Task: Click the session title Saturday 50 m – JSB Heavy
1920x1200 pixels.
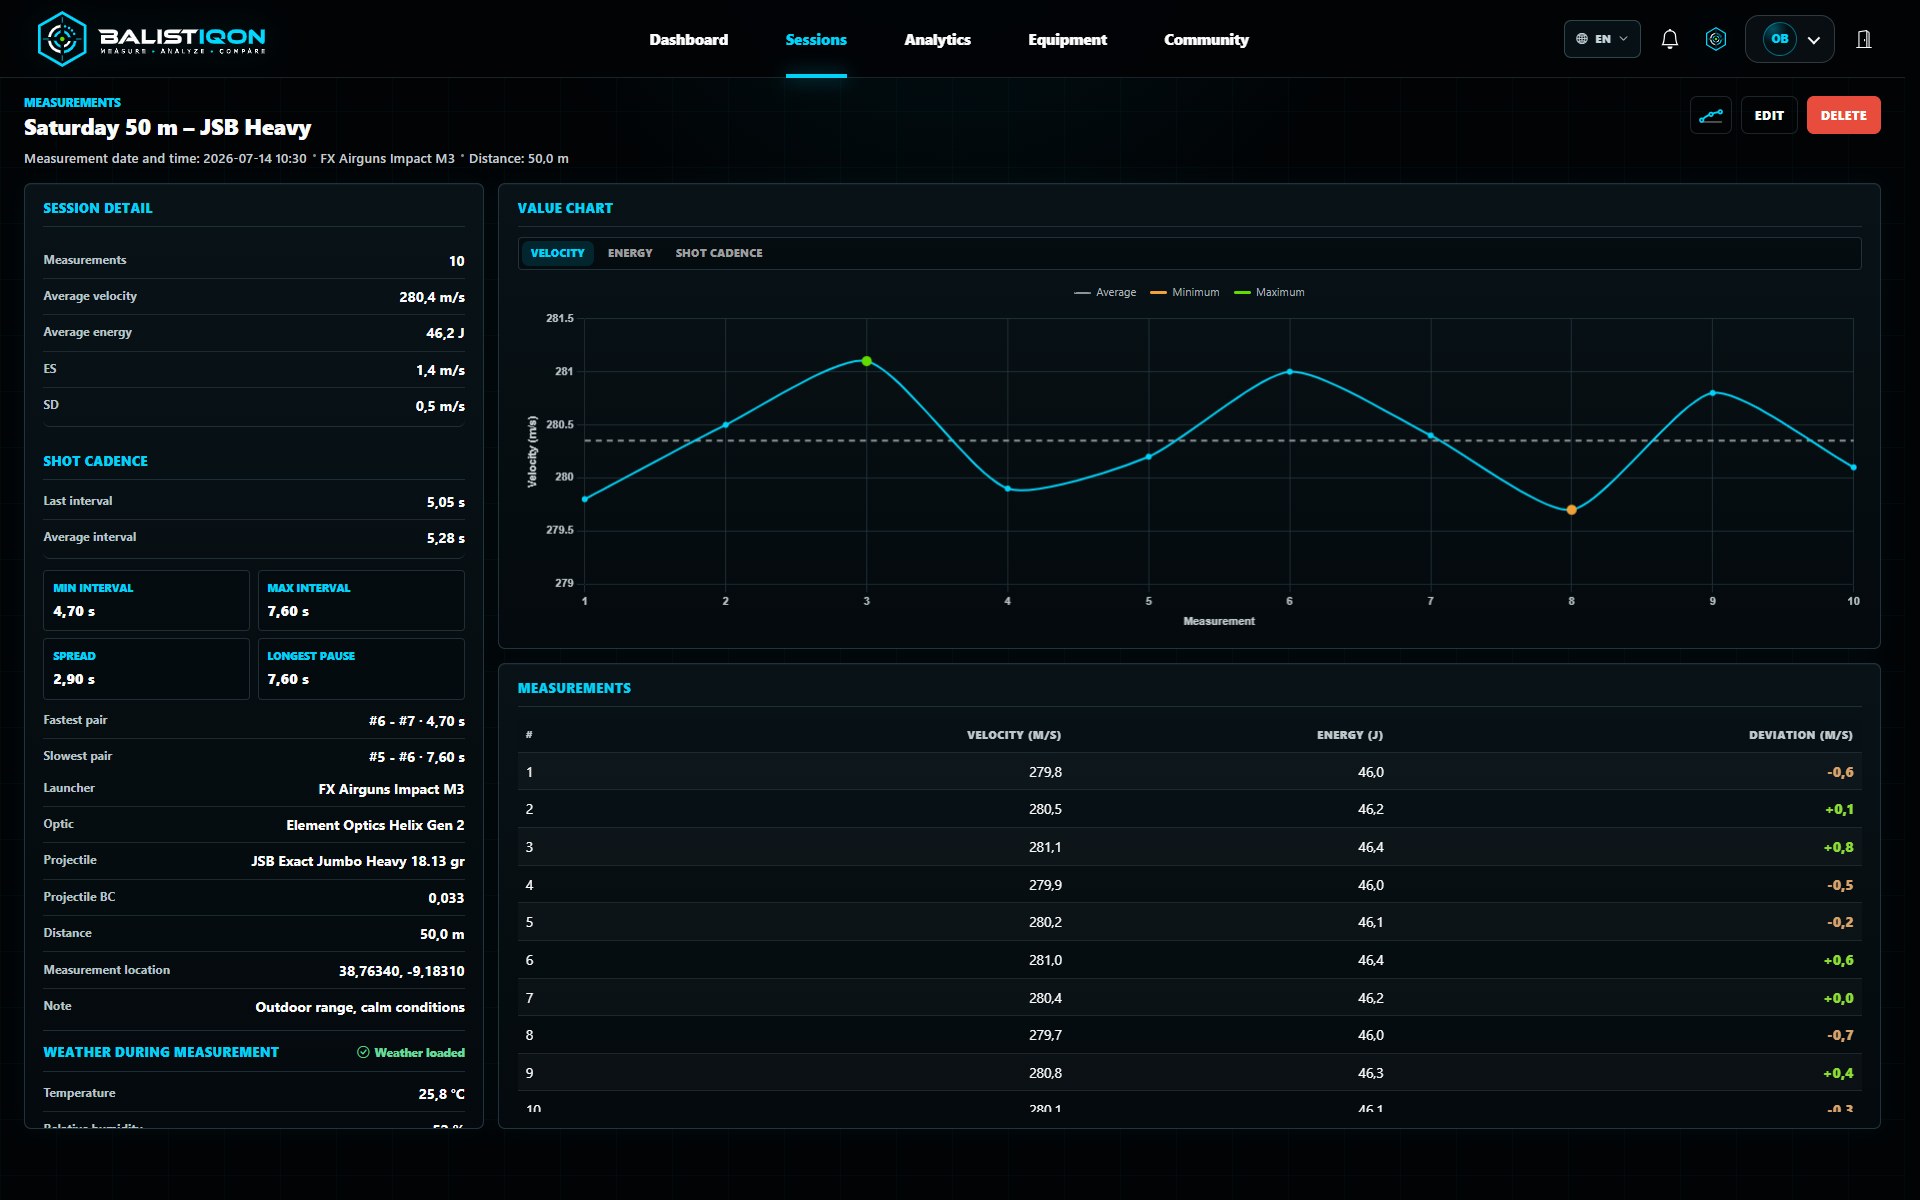Action: (x=167, y=127)
